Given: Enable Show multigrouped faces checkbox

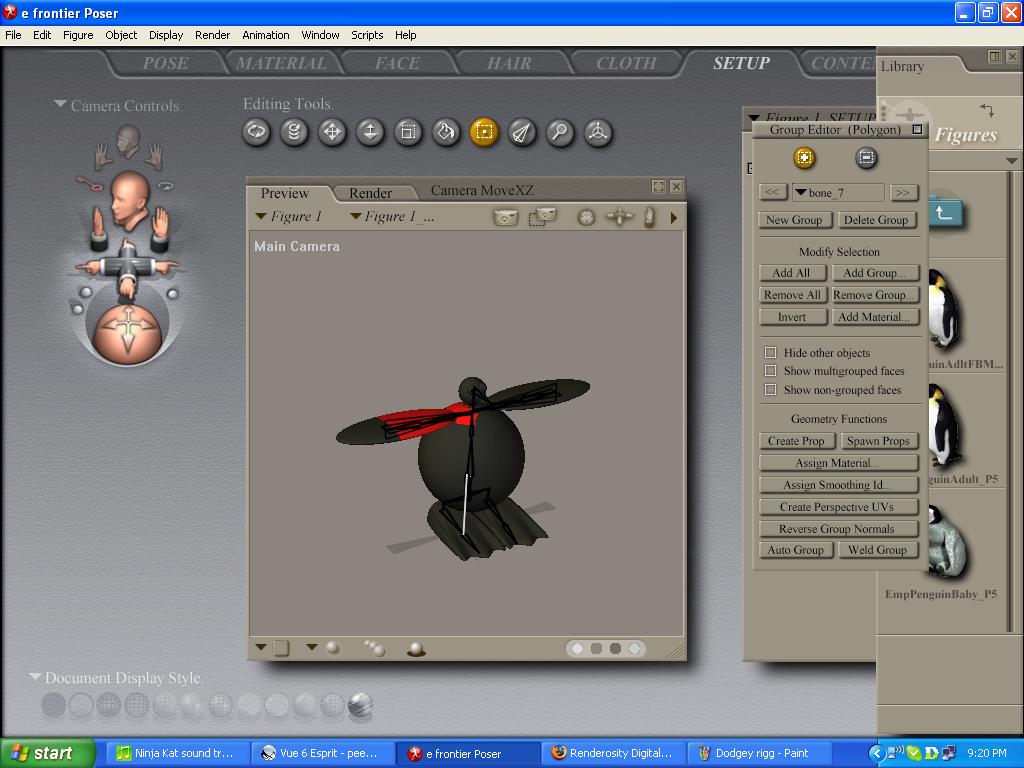Looking at the screenshot, I should pyautogui.click(x=771, y=371).
